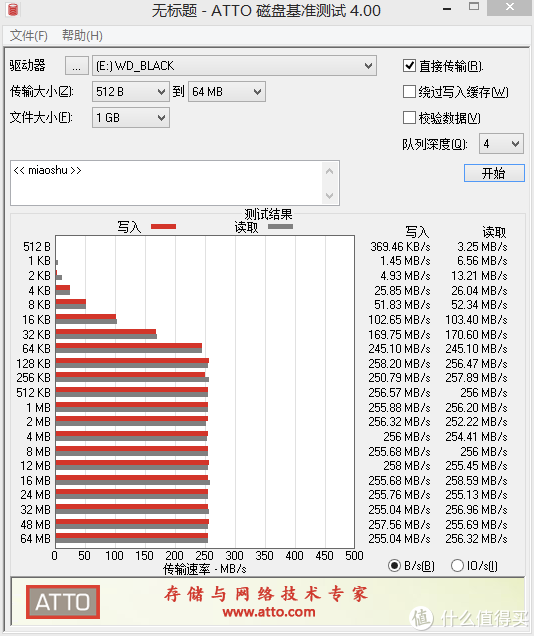
Task: Expand the 512 B transfer size dropdown
Action: [x=131, y=92]
